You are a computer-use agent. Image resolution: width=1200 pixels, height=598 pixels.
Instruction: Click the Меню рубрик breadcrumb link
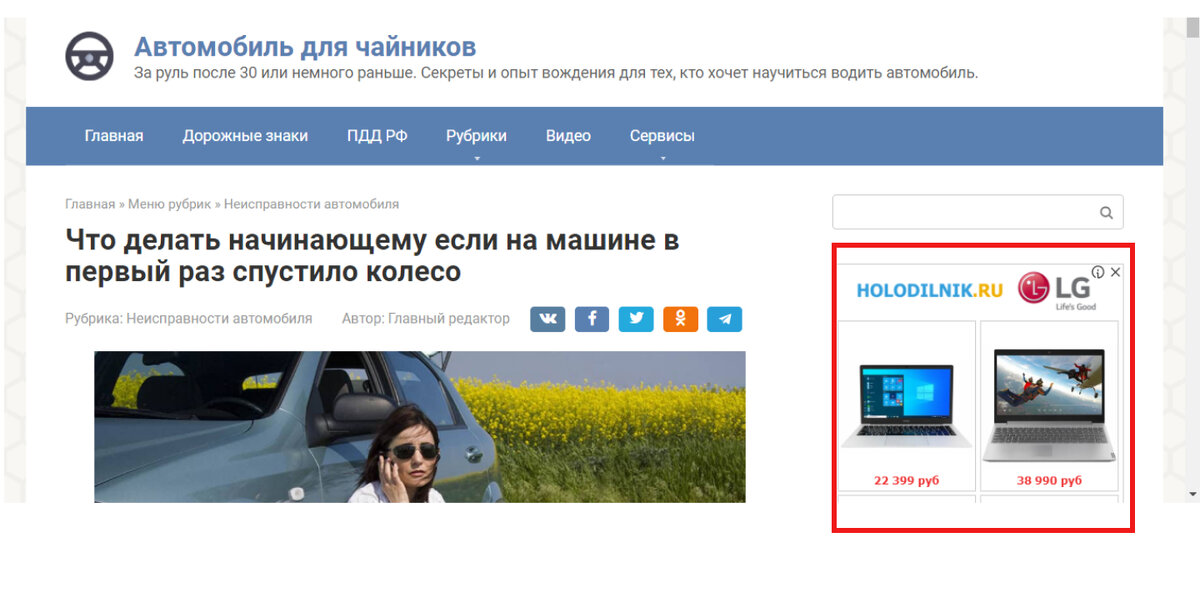pyautogui.click(x=169, y=204)
